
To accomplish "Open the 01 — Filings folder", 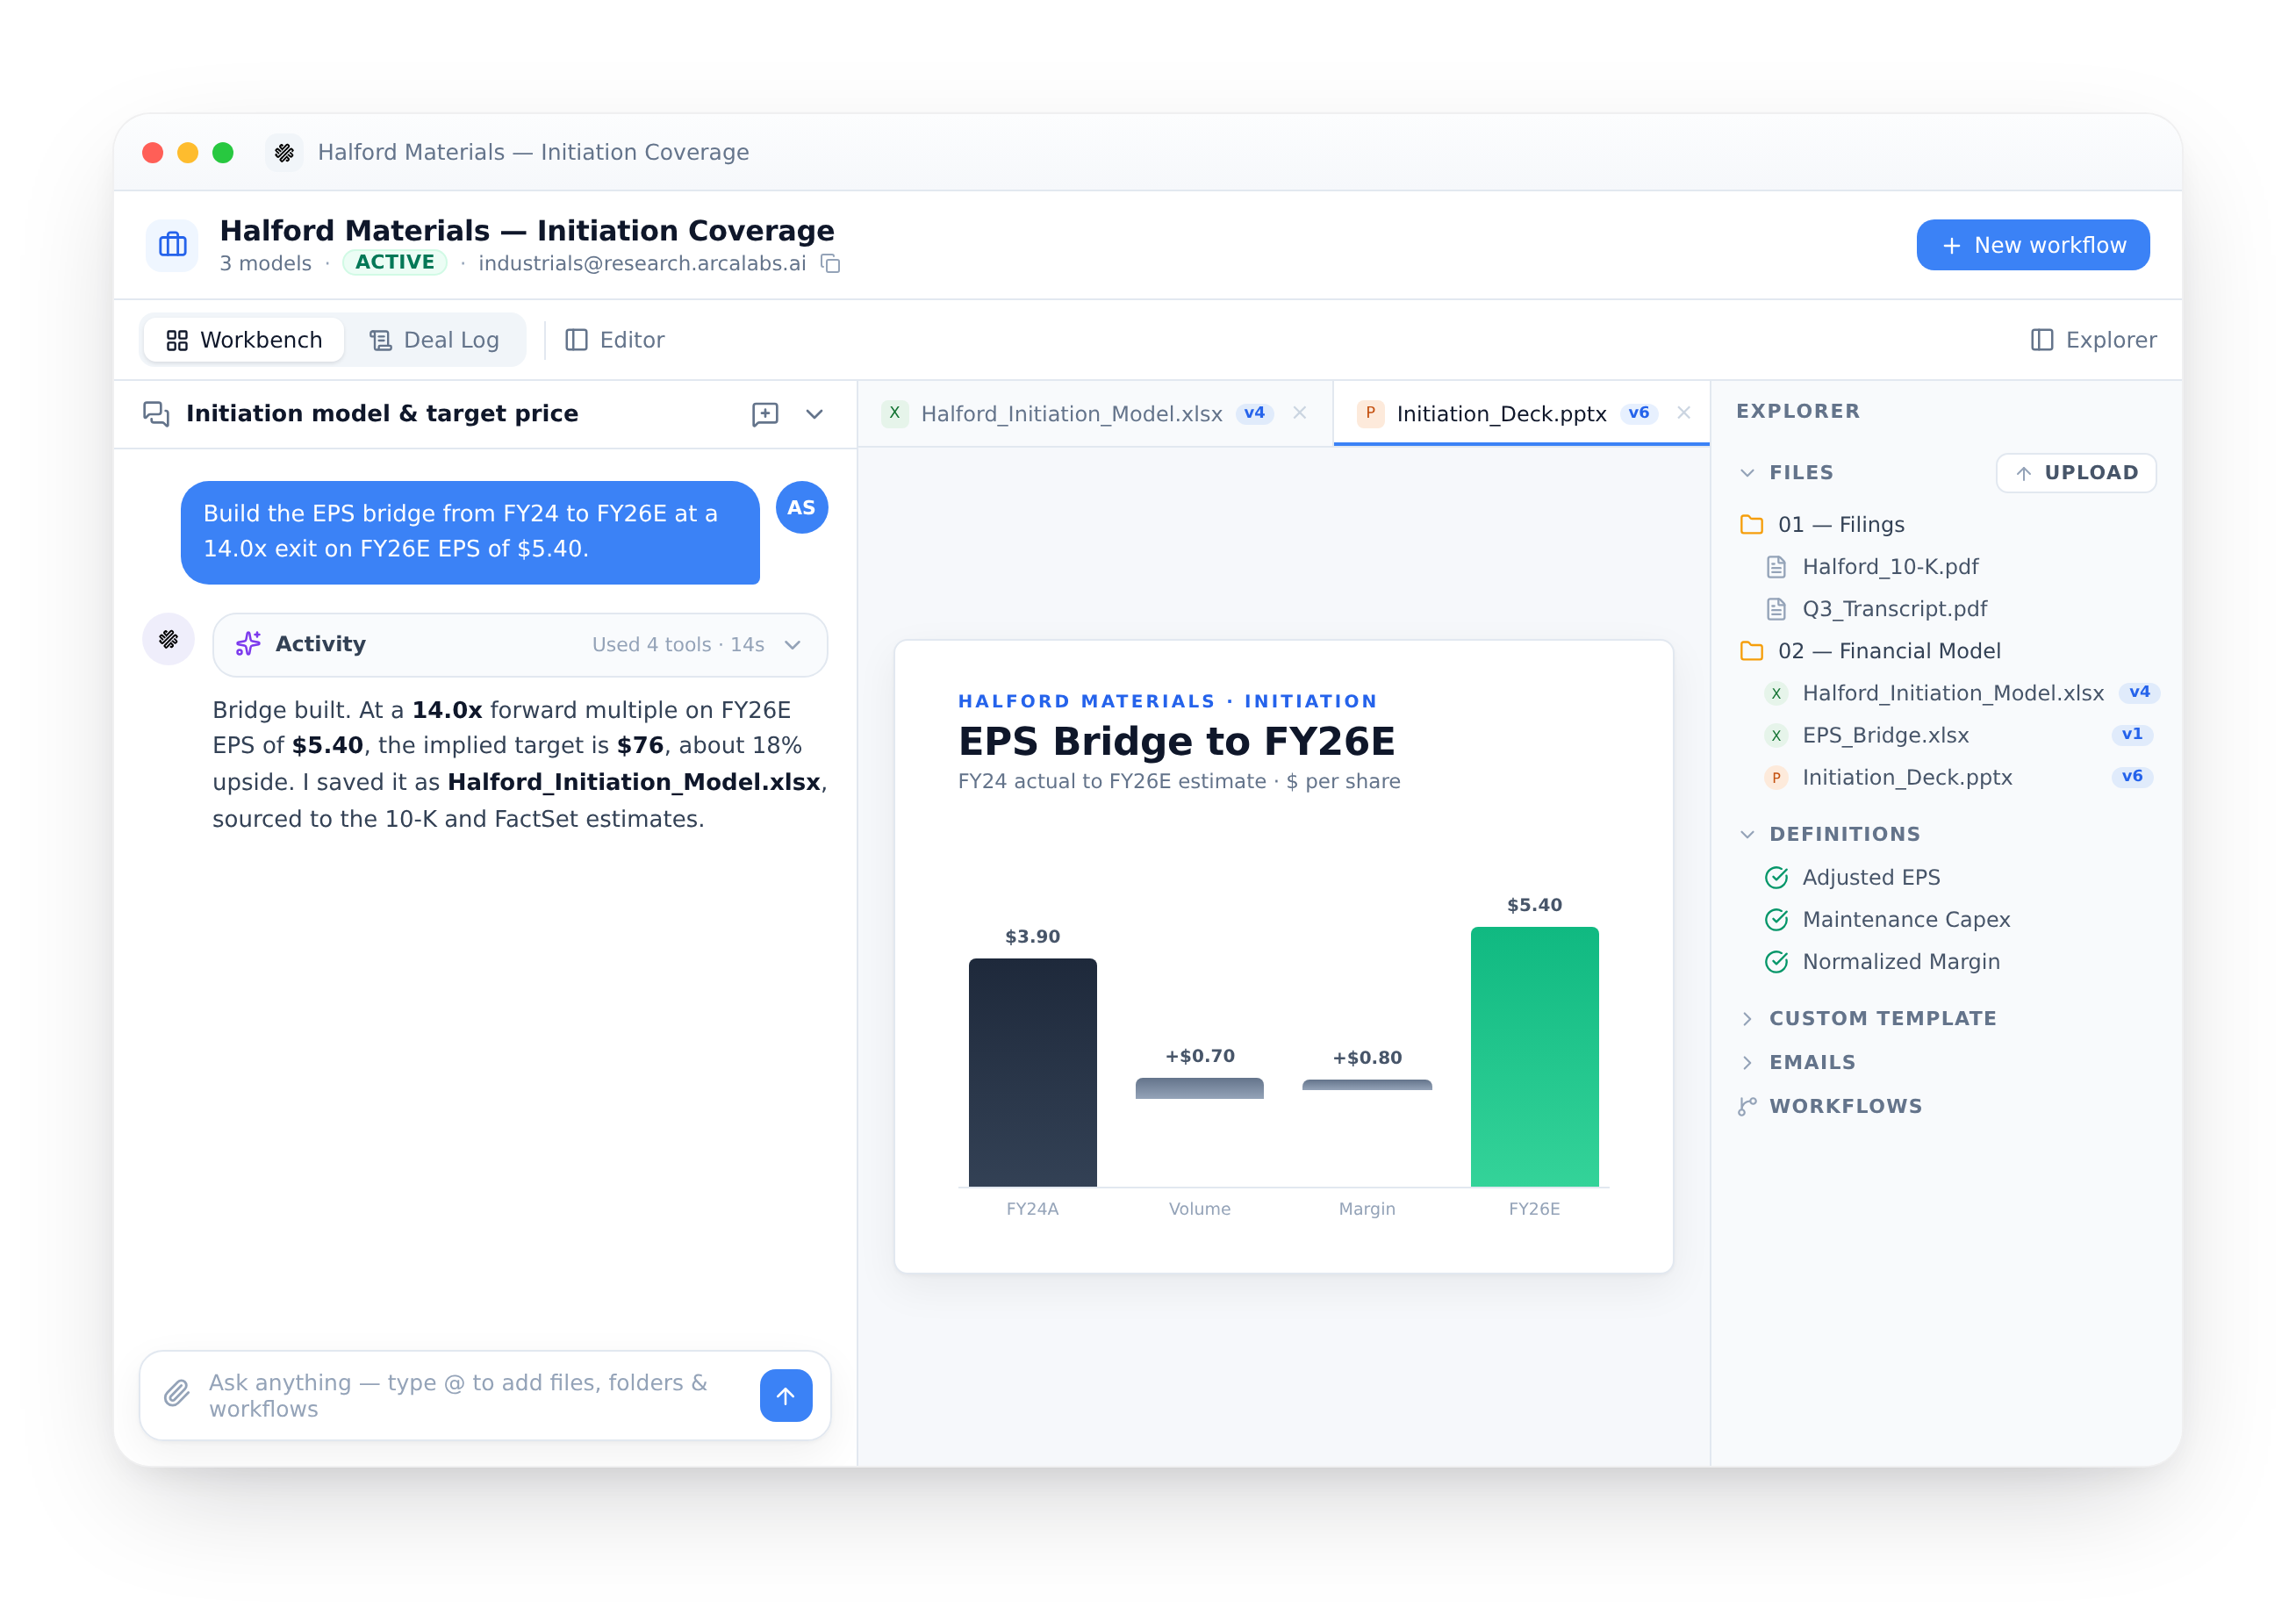I will [1822, 525].
